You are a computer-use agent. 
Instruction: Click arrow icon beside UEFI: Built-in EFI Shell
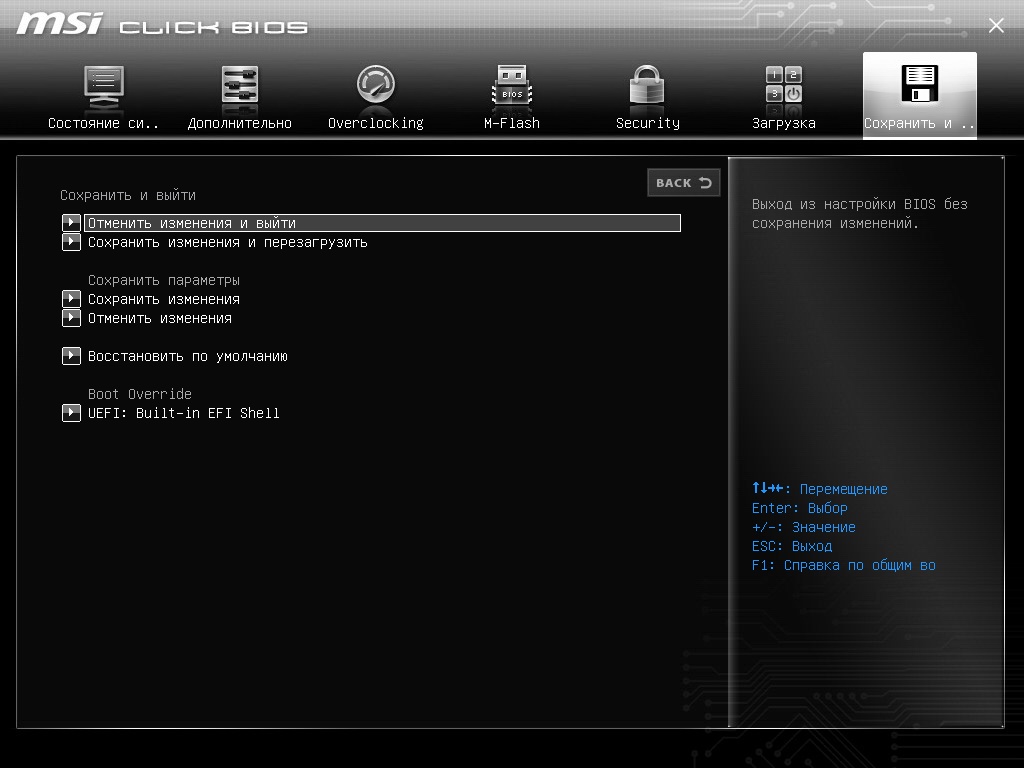pyautogui.click(x=71, y=413)
